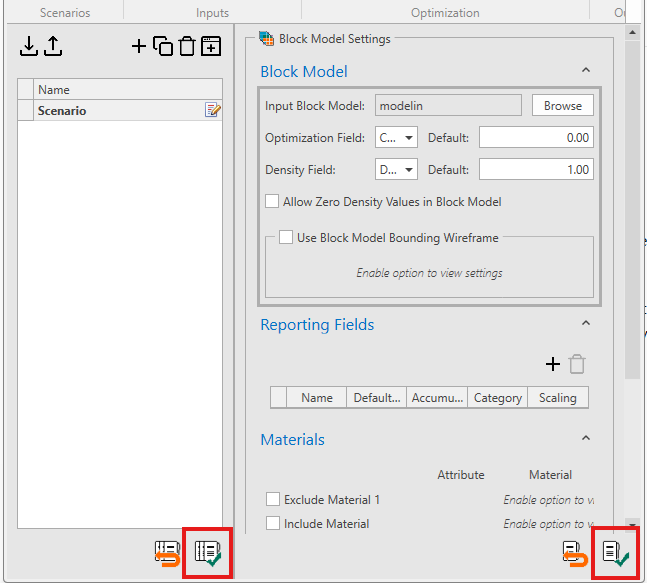Collapse the Reporting Fields section

(x=585, y=324)
